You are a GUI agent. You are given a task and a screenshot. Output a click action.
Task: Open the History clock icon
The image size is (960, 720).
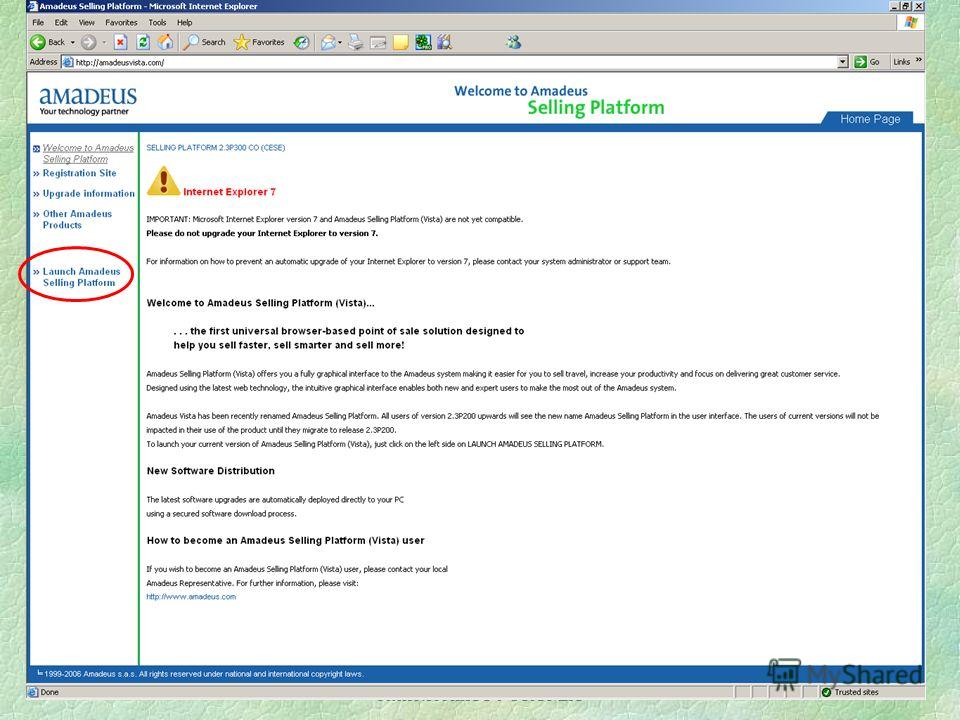301,42
